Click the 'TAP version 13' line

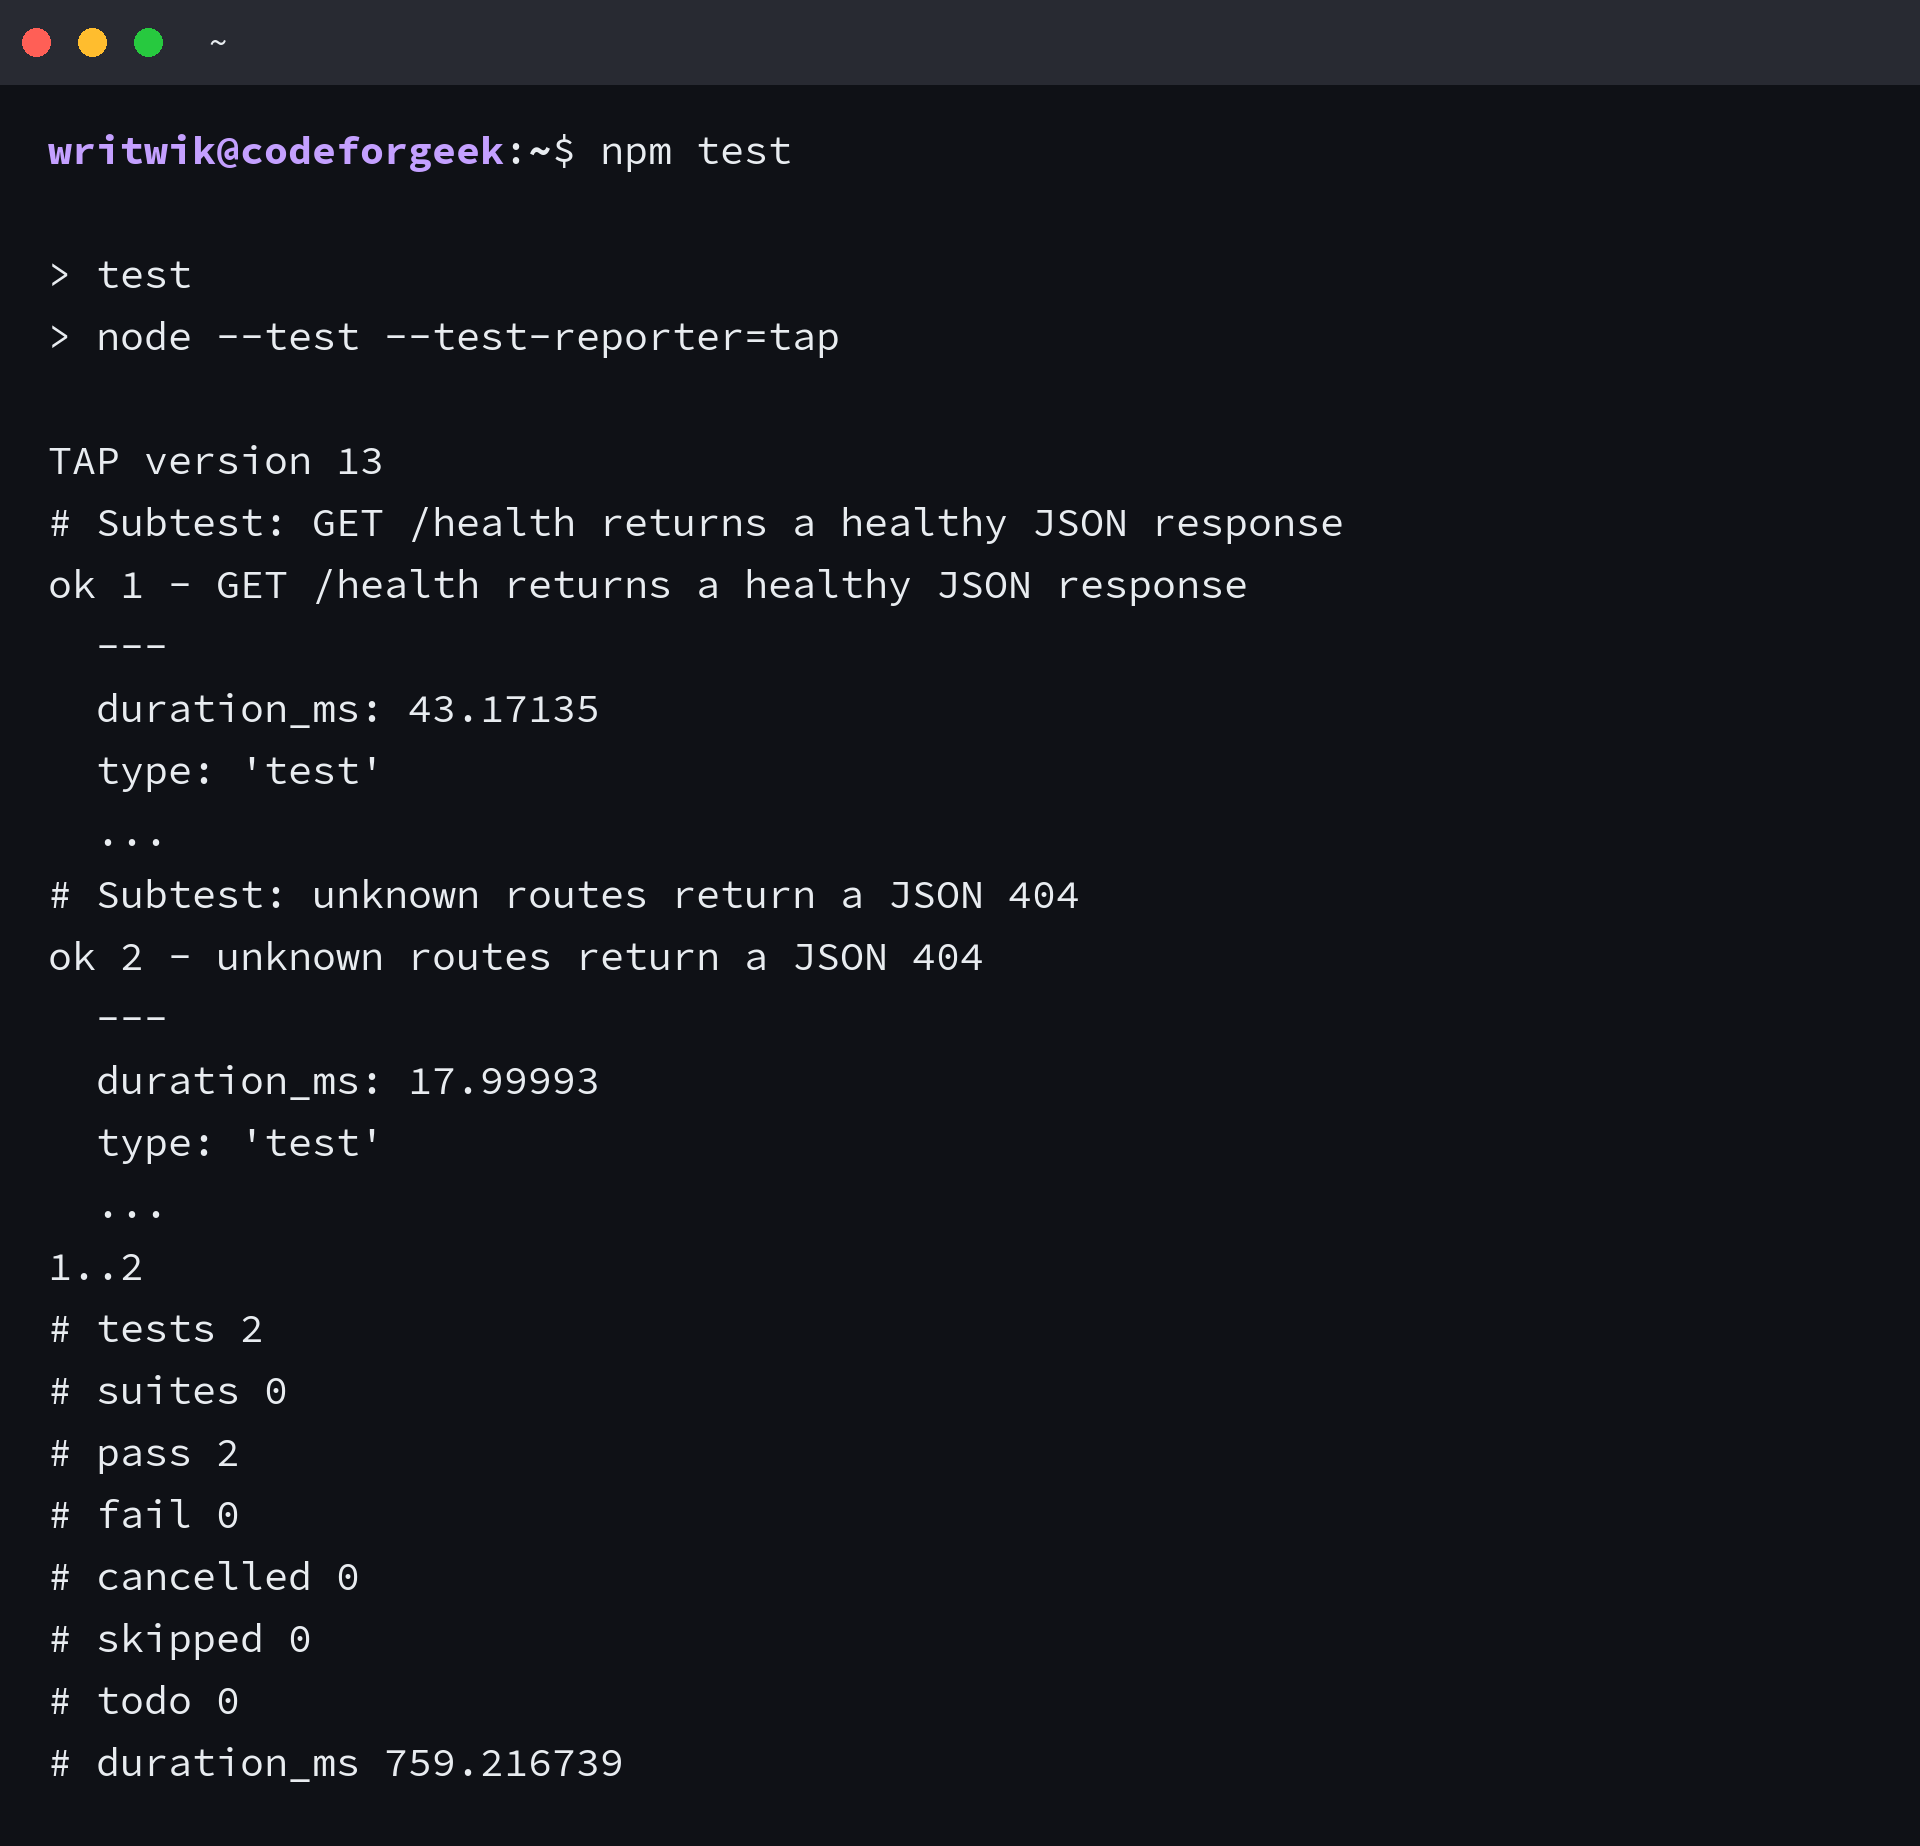point(216,461)
